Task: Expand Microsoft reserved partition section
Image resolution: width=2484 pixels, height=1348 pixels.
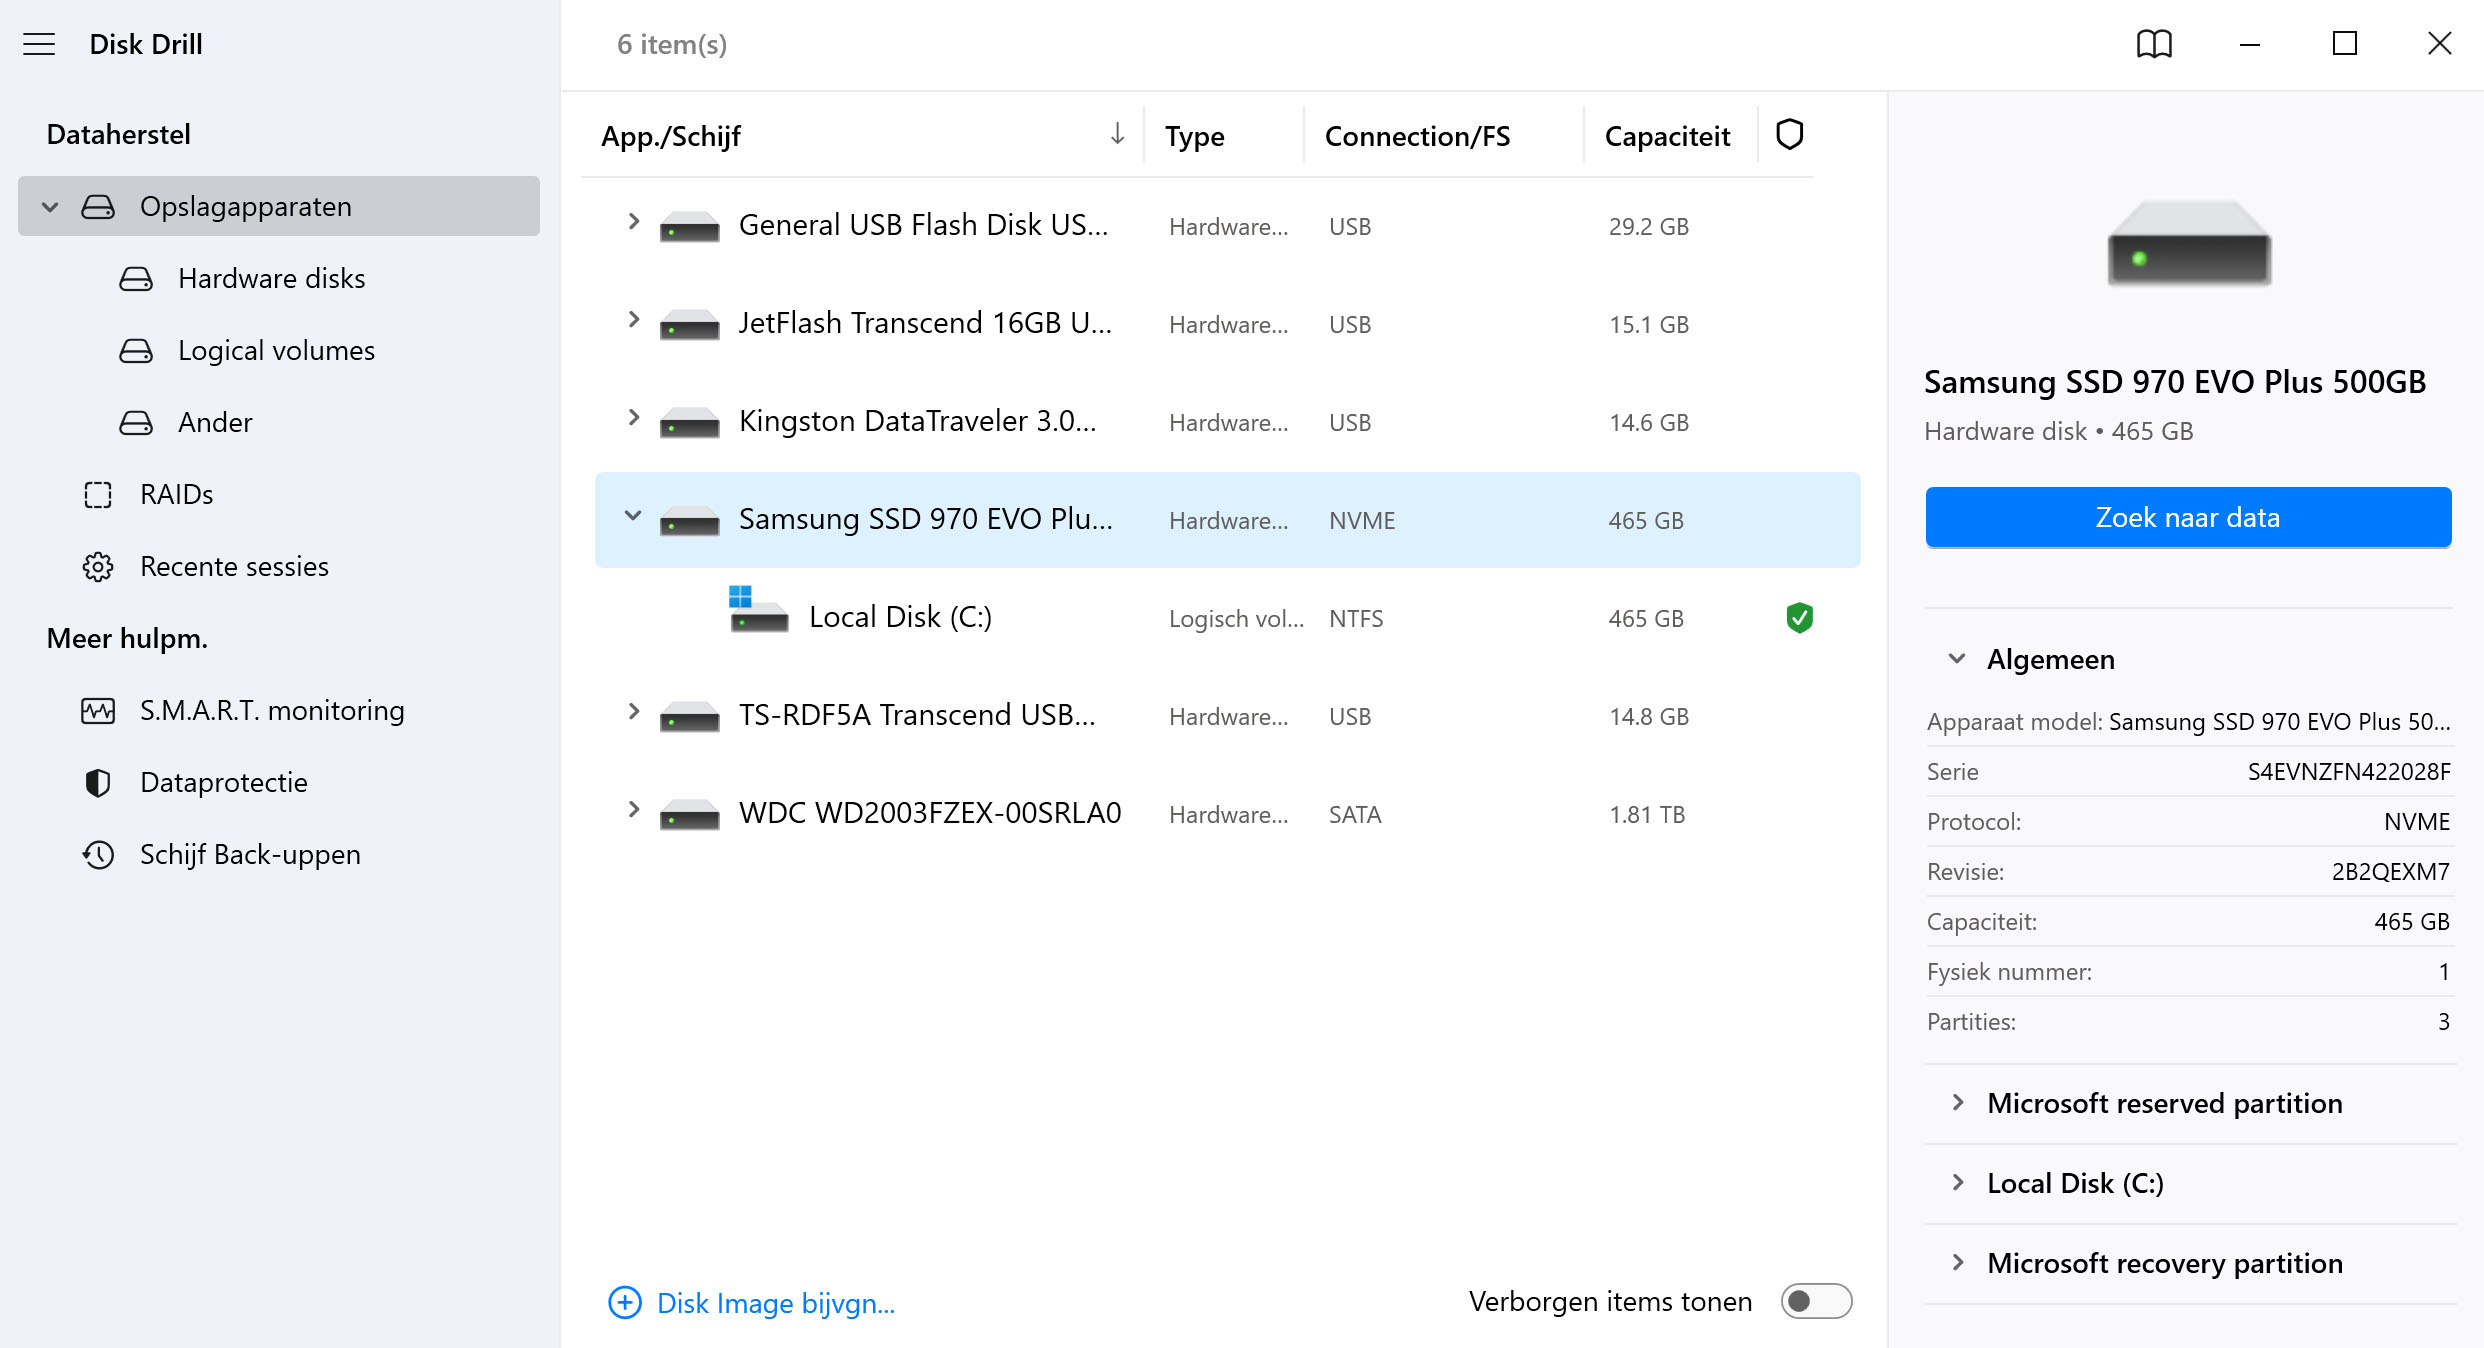Action: pyautogui.click(x=1958, y=1103)
